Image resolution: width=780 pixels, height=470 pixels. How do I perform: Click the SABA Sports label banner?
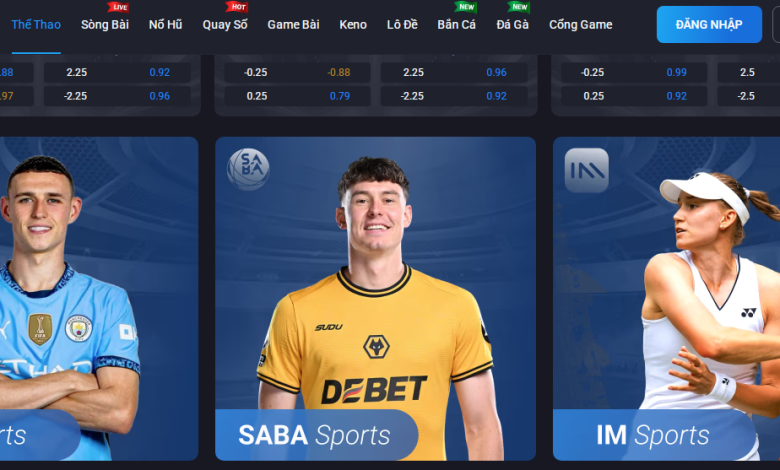[316, 435]
